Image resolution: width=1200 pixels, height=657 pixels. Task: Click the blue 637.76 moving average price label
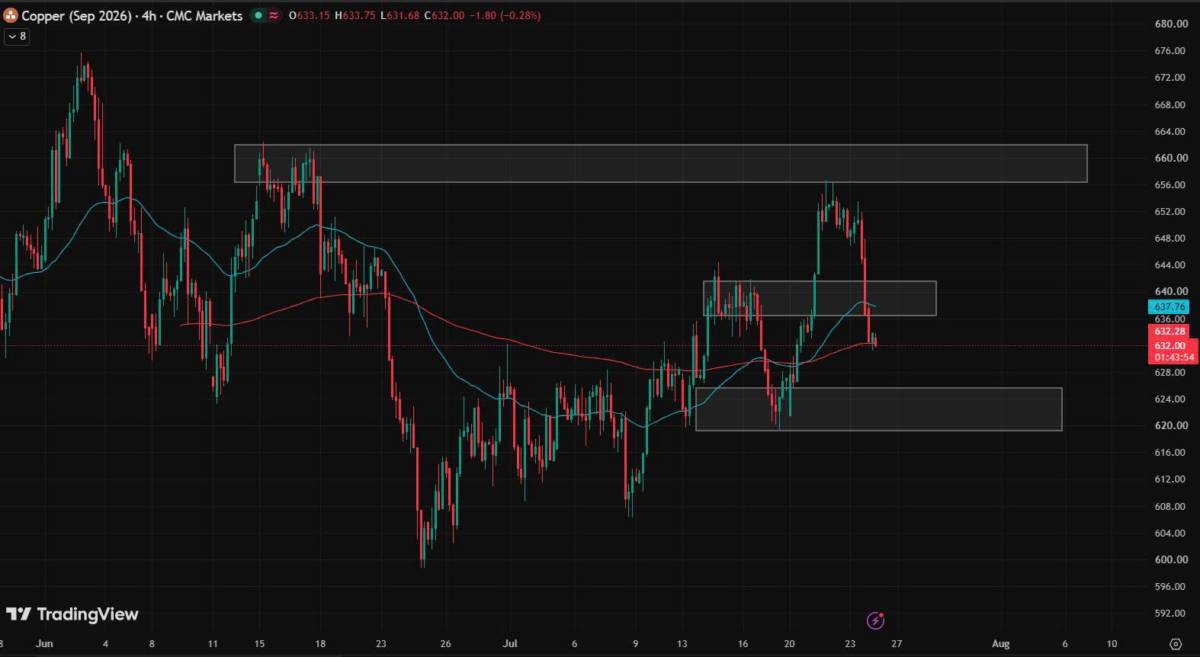[1169, 306]
